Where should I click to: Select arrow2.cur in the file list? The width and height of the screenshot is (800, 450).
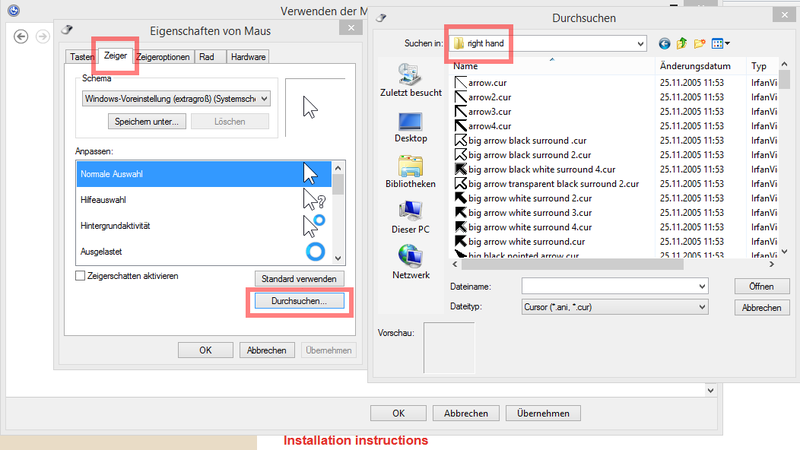[x=489, y=97]
